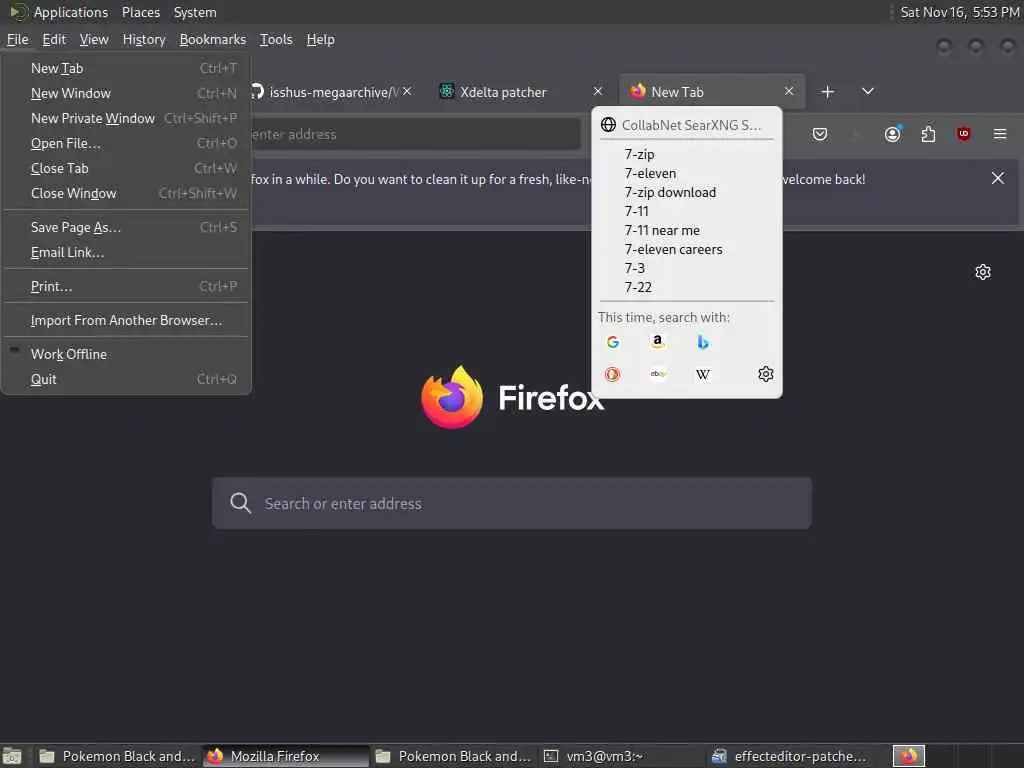The height and width of the screenshot is (768, 1024).
Task: Switch to effecteditor-patche... taskbar window
Action: [790, 756]
